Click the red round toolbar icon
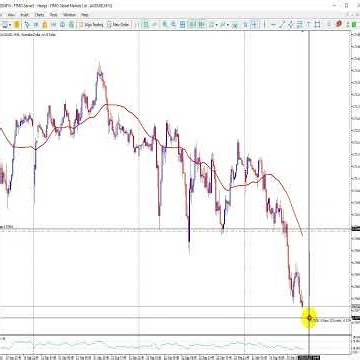Screen dimensions: 360x360 [x=339, y=24]
